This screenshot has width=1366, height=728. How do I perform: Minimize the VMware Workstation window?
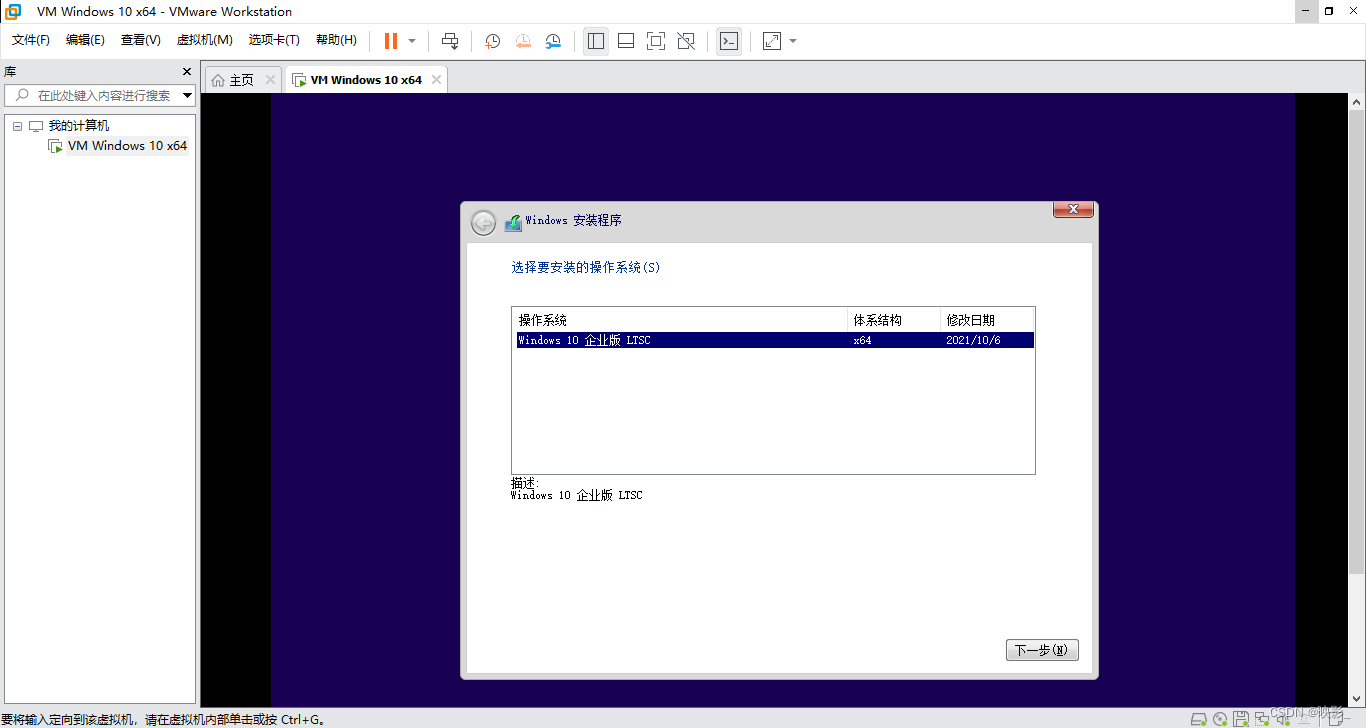click(x=1305, y=11)
